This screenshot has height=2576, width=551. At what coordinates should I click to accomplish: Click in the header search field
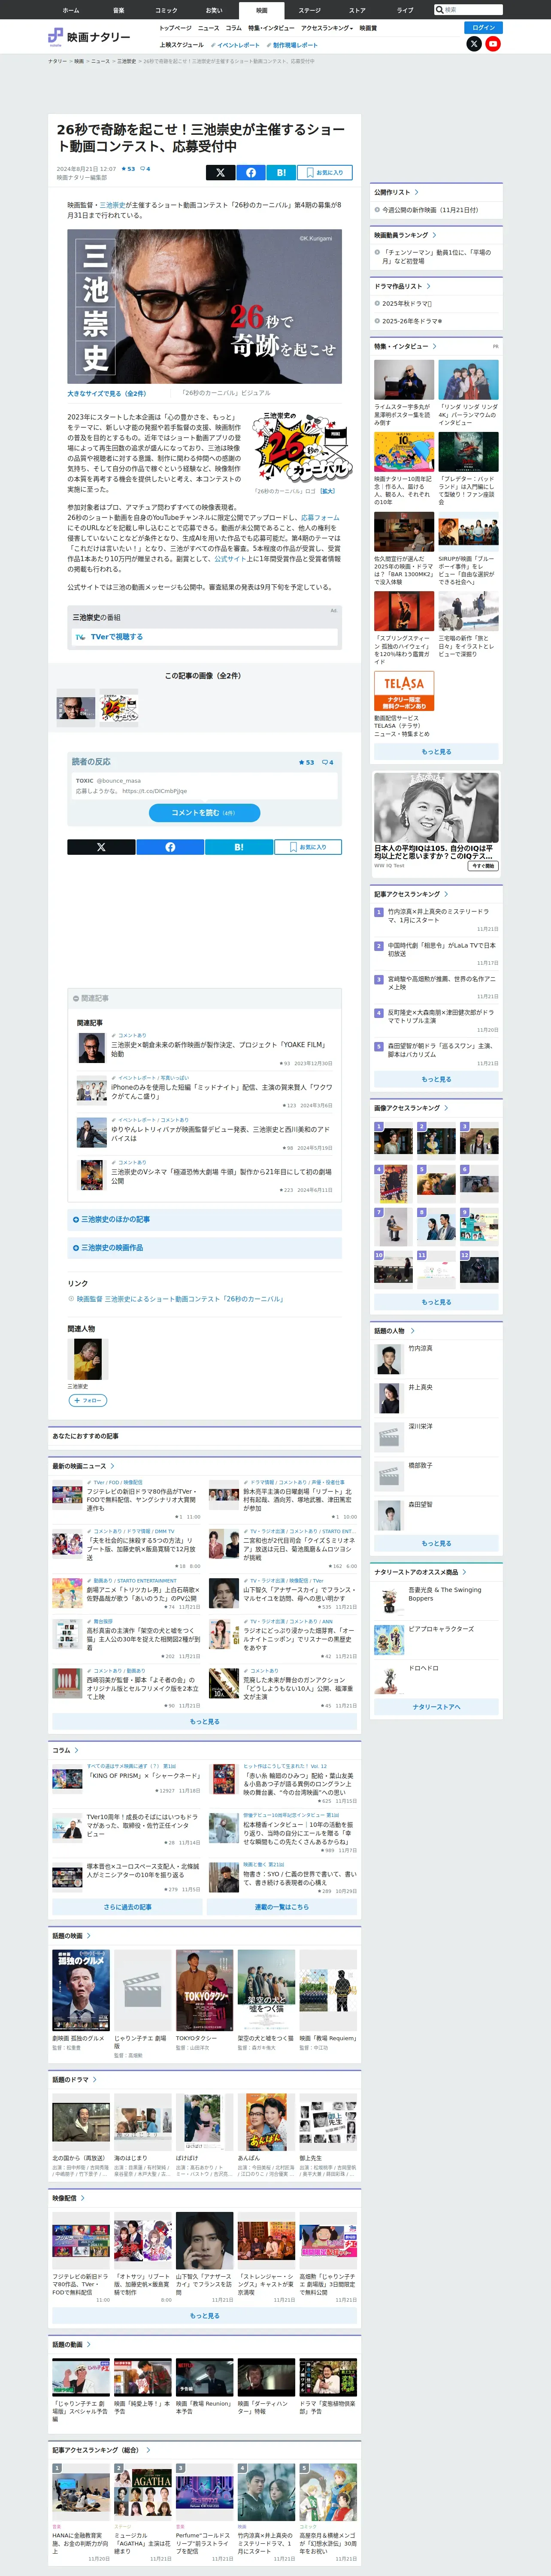[472, 9]
